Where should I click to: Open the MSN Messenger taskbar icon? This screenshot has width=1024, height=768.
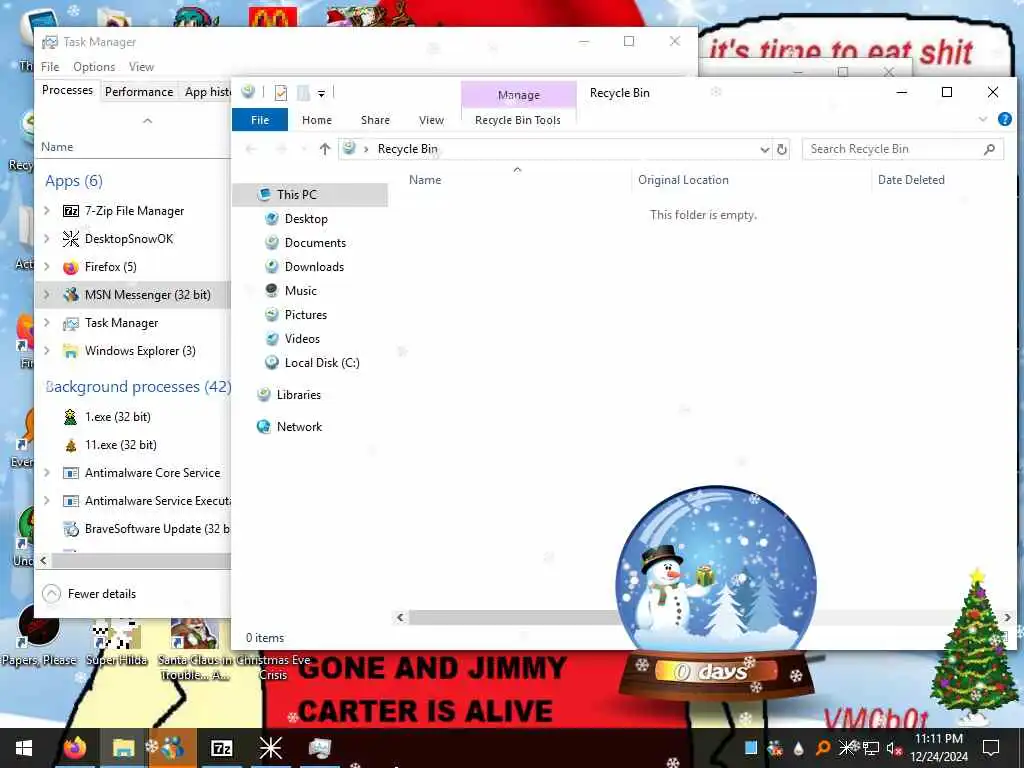tap(172, 747)
